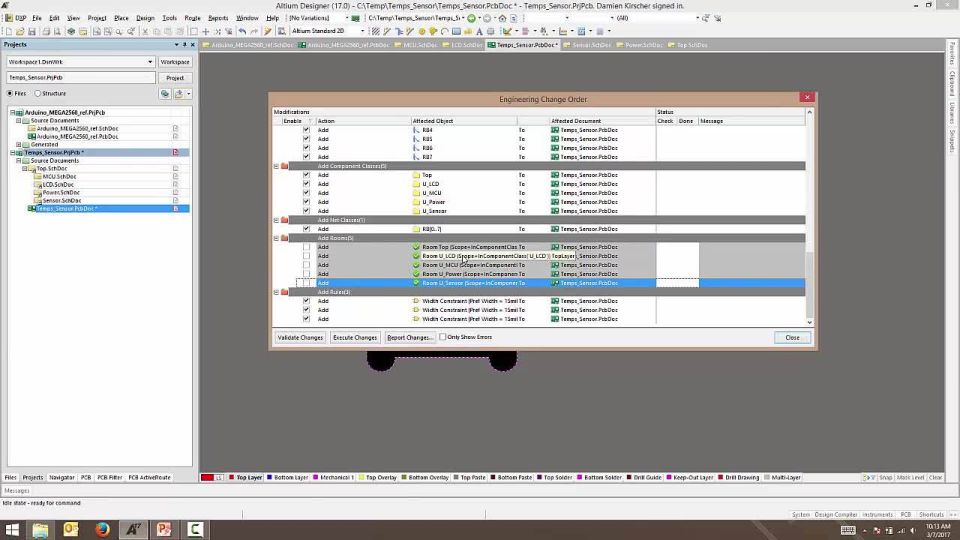Click the Cross Probe toolbar icon
This screenshot has height=540, width=960.
click(x=268, y=31)
